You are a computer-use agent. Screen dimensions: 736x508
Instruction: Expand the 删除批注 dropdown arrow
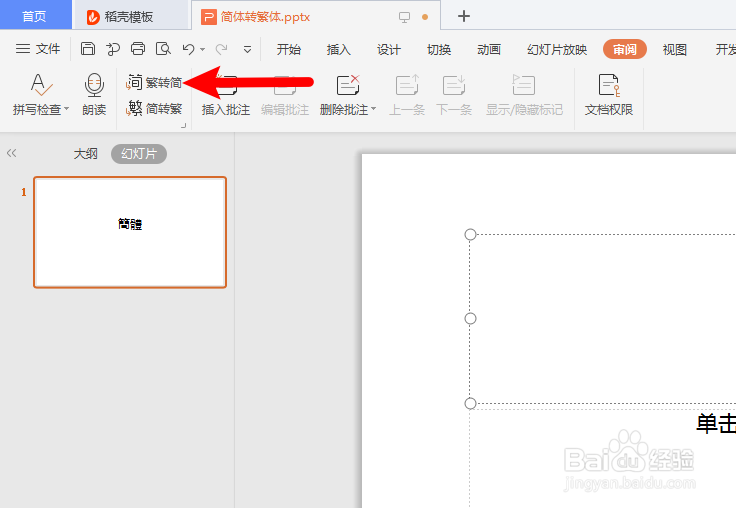coord(374,109)
